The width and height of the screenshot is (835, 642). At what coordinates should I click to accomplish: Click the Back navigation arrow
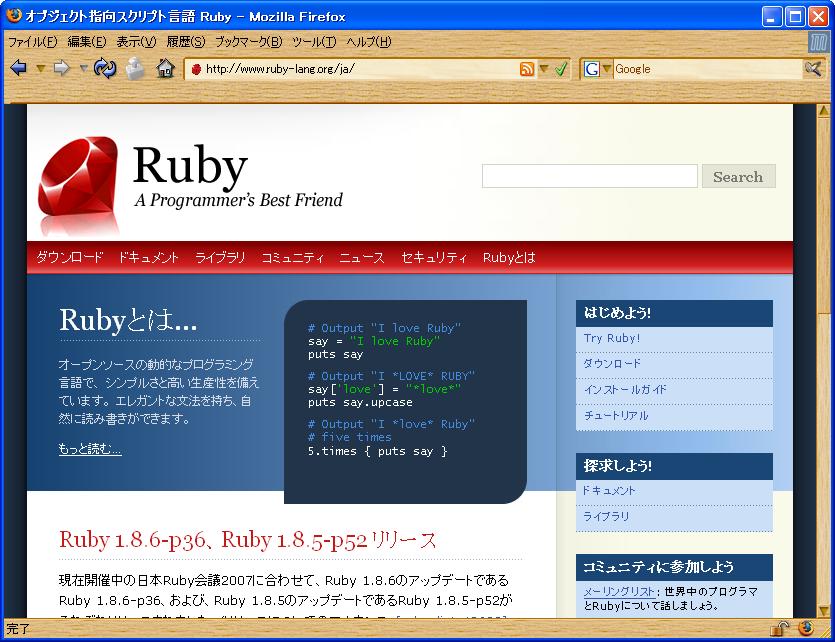(18, 69)
